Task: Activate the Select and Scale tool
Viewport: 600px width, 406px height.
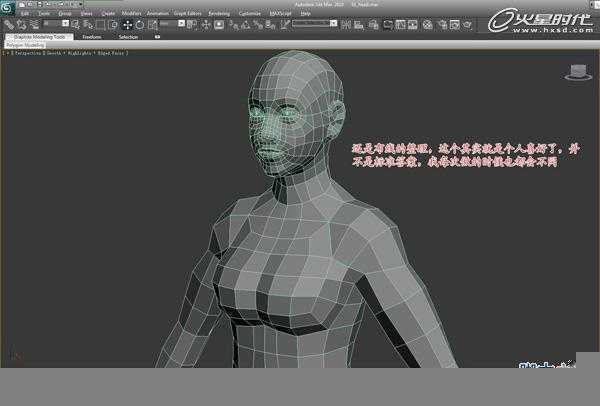Action: 153,25
